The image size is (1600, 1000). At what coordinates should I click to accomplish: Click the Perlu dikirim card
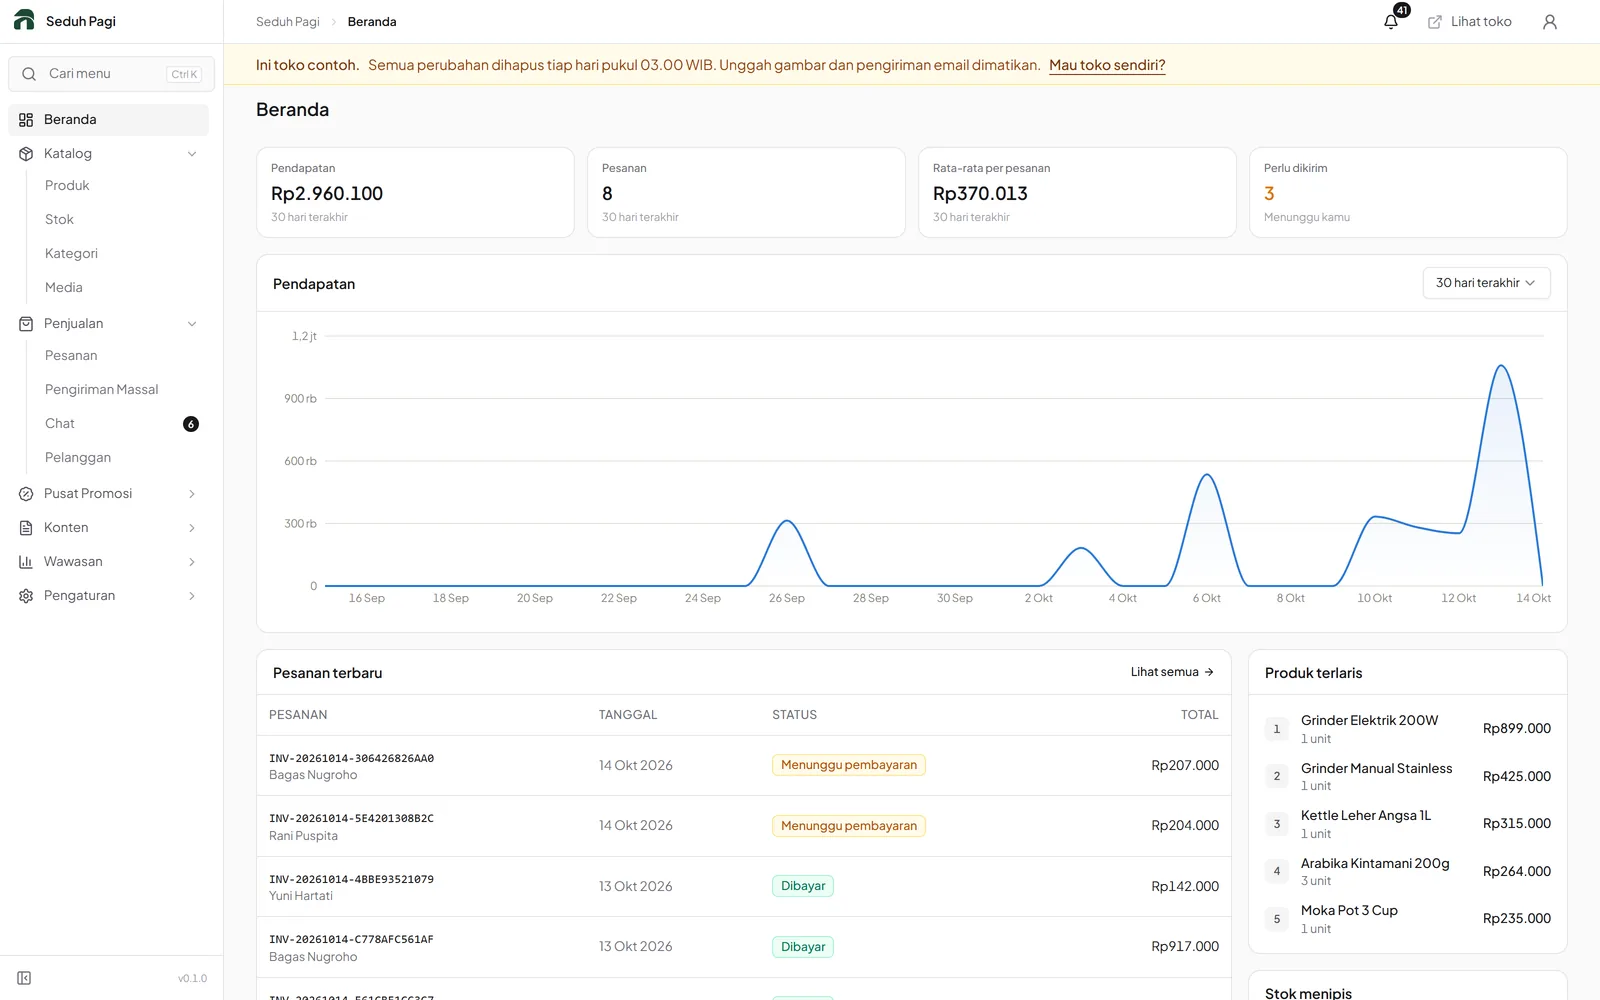click(1408, 192)
